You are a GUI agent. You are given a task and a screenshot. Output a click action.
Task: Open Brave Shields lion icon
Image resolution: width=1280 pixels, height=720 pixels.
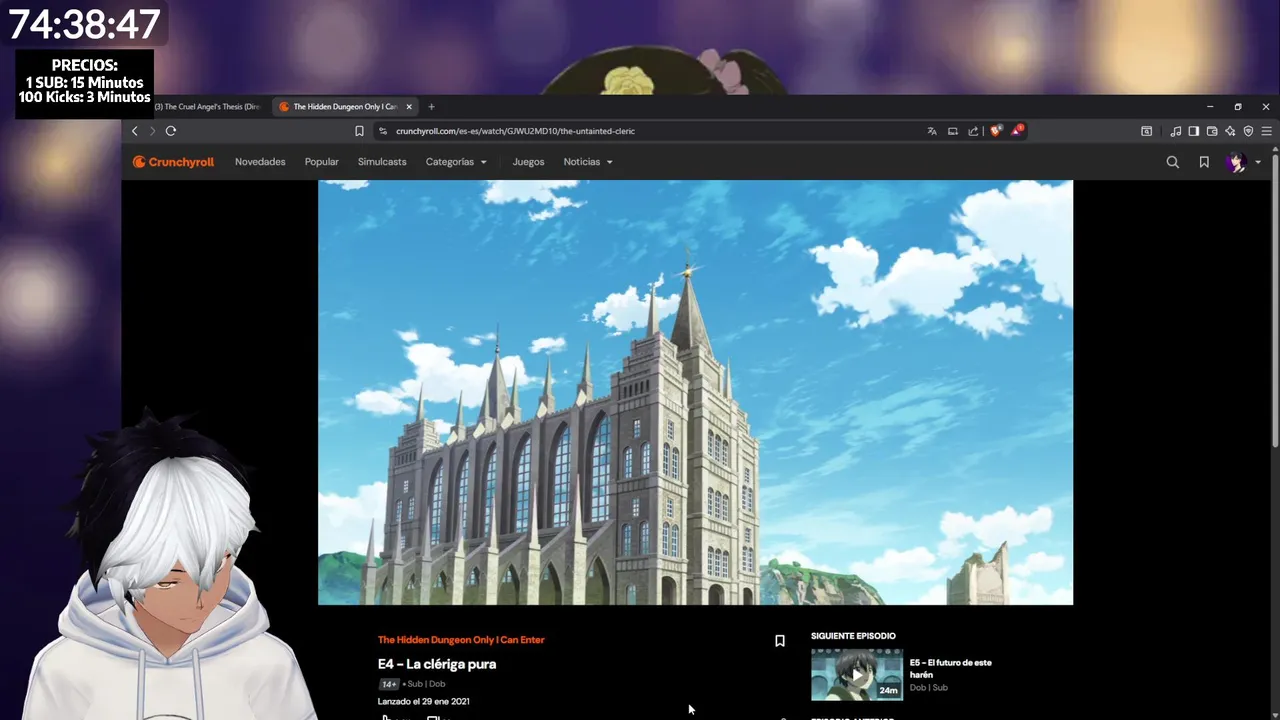995,131
